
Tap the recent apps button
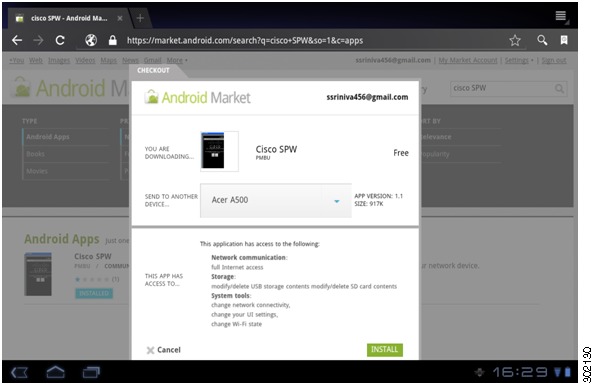coord(91,372)
